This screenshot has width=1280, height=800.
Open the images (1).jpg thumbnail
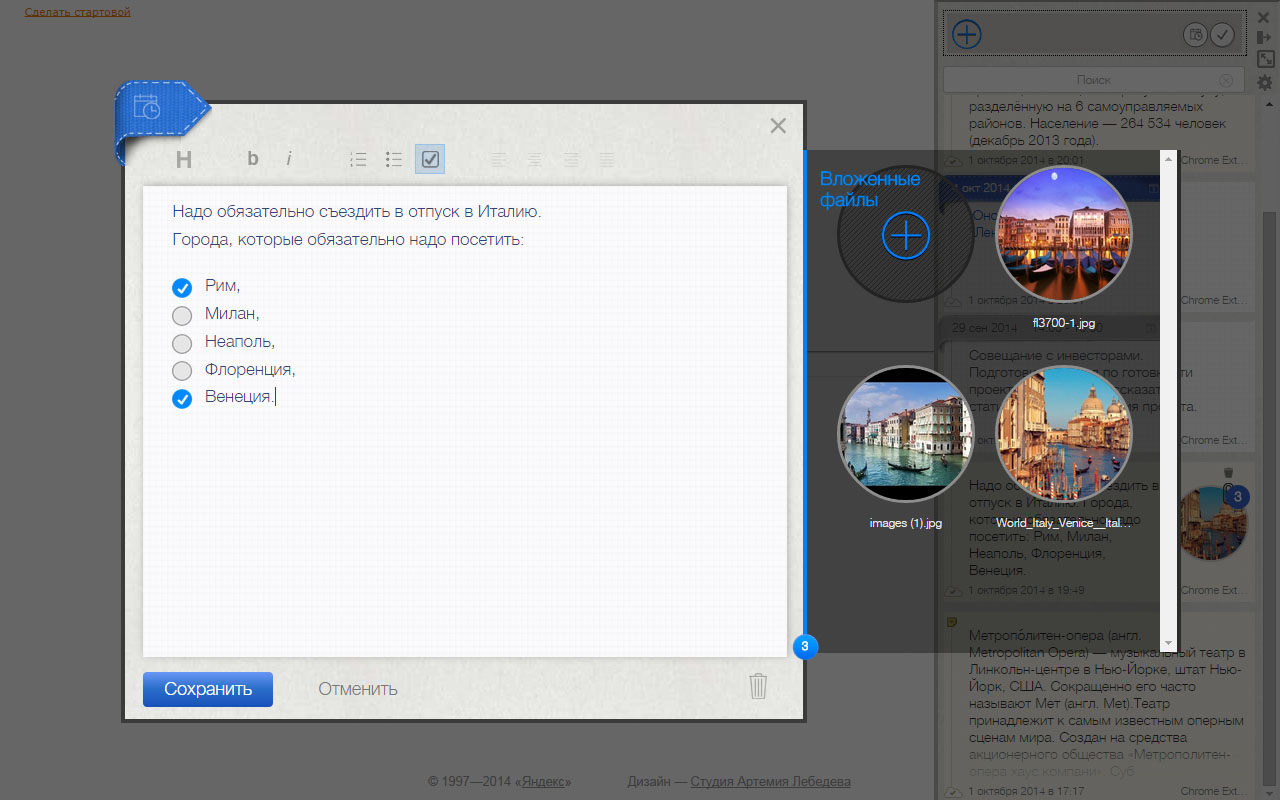[906, 434]
